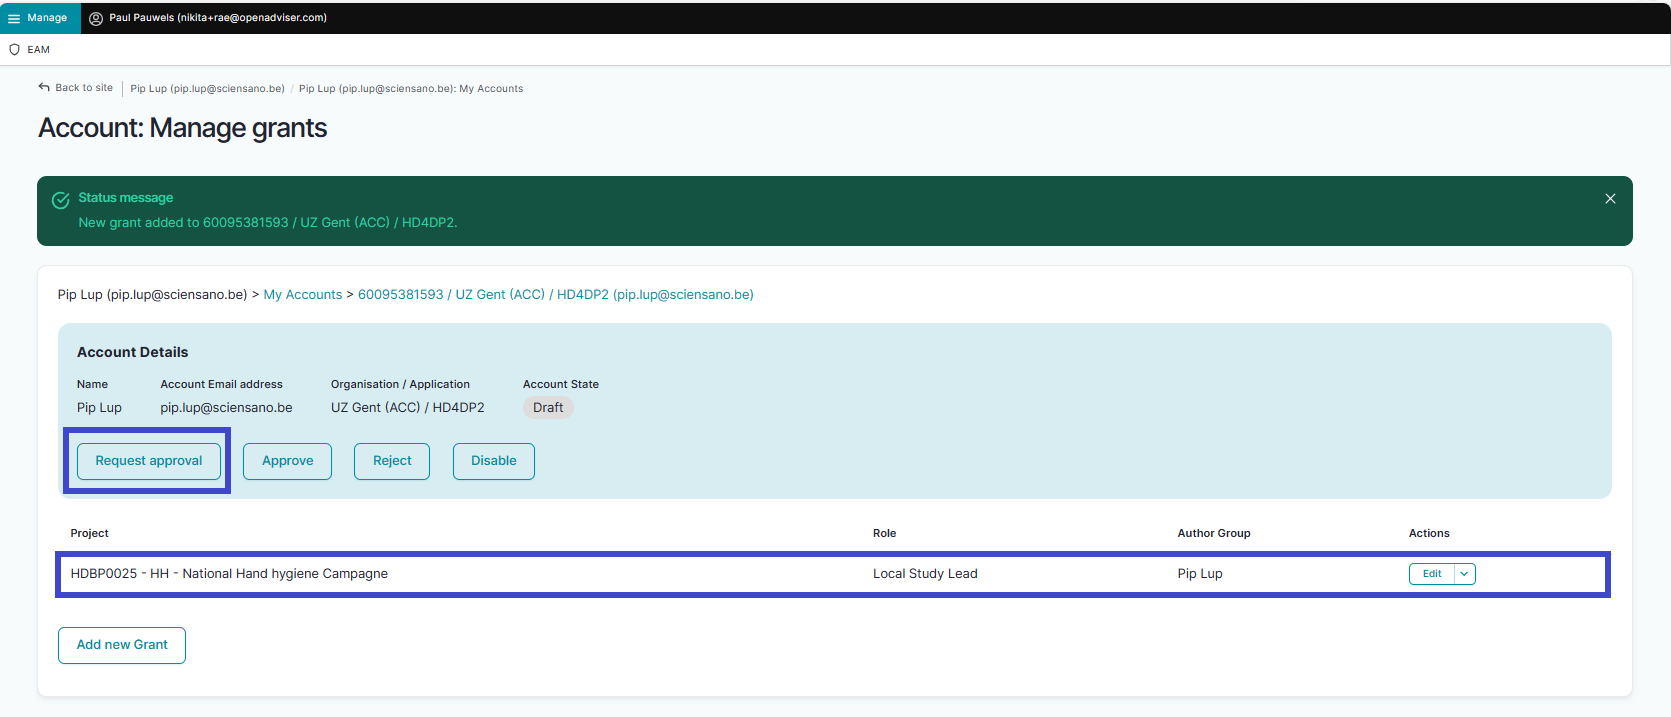Click the EAM shield icon
The image size is (1671, 717).
pyautogui.click(x=14, y=49)
